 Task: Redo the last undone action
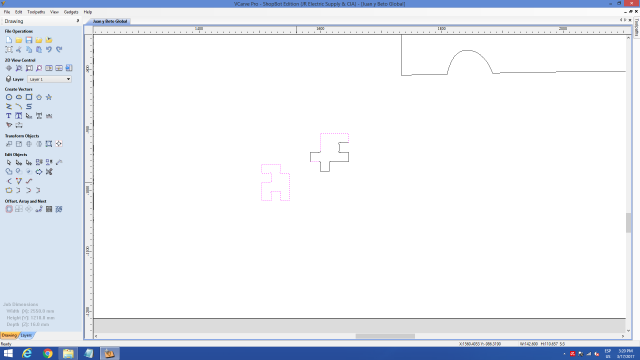tap(59, 49)
